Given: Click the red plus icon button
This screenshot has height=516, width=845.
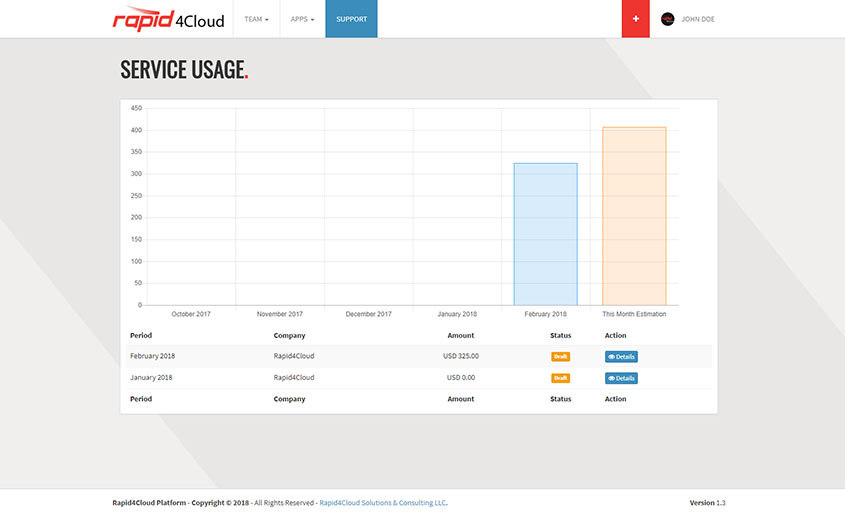Looking at the screenshot, I should 635,19.
